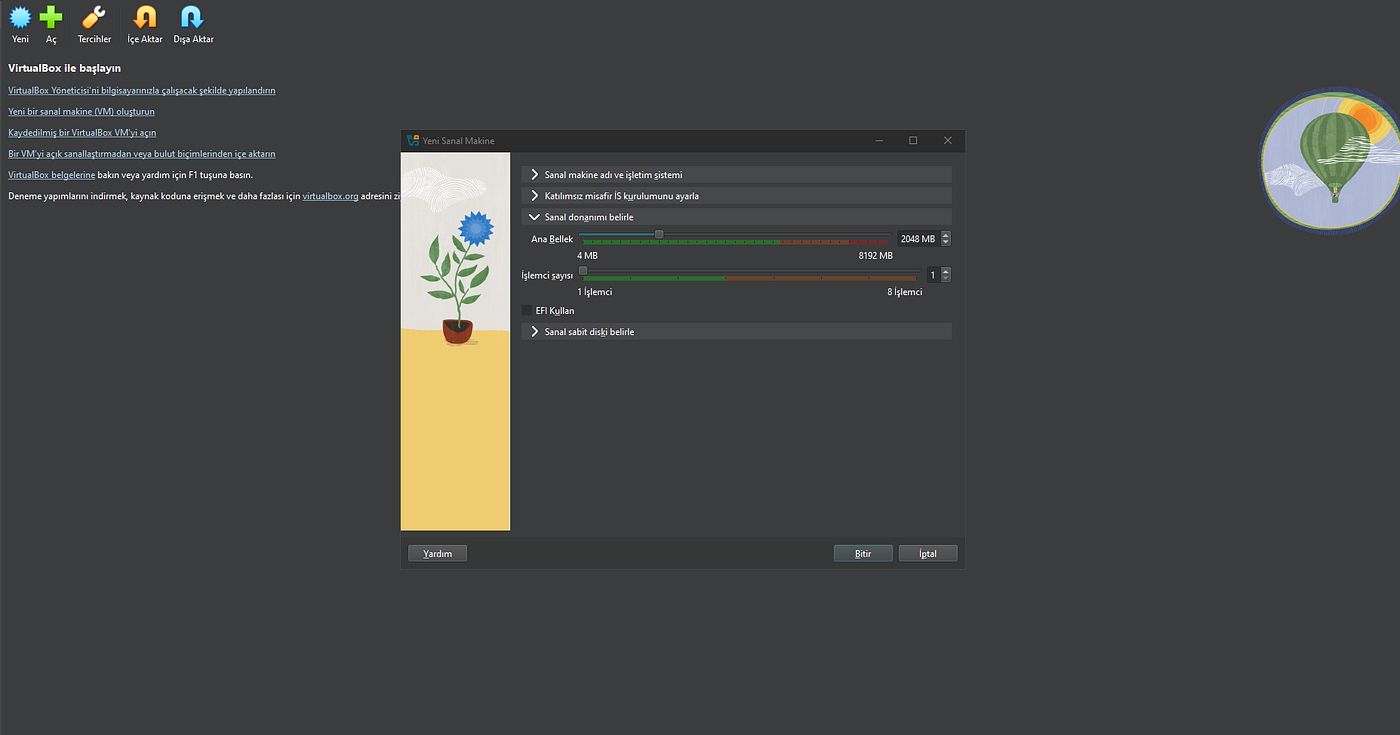Close the Yeni Sanal Makine dialog

[948, 141]
